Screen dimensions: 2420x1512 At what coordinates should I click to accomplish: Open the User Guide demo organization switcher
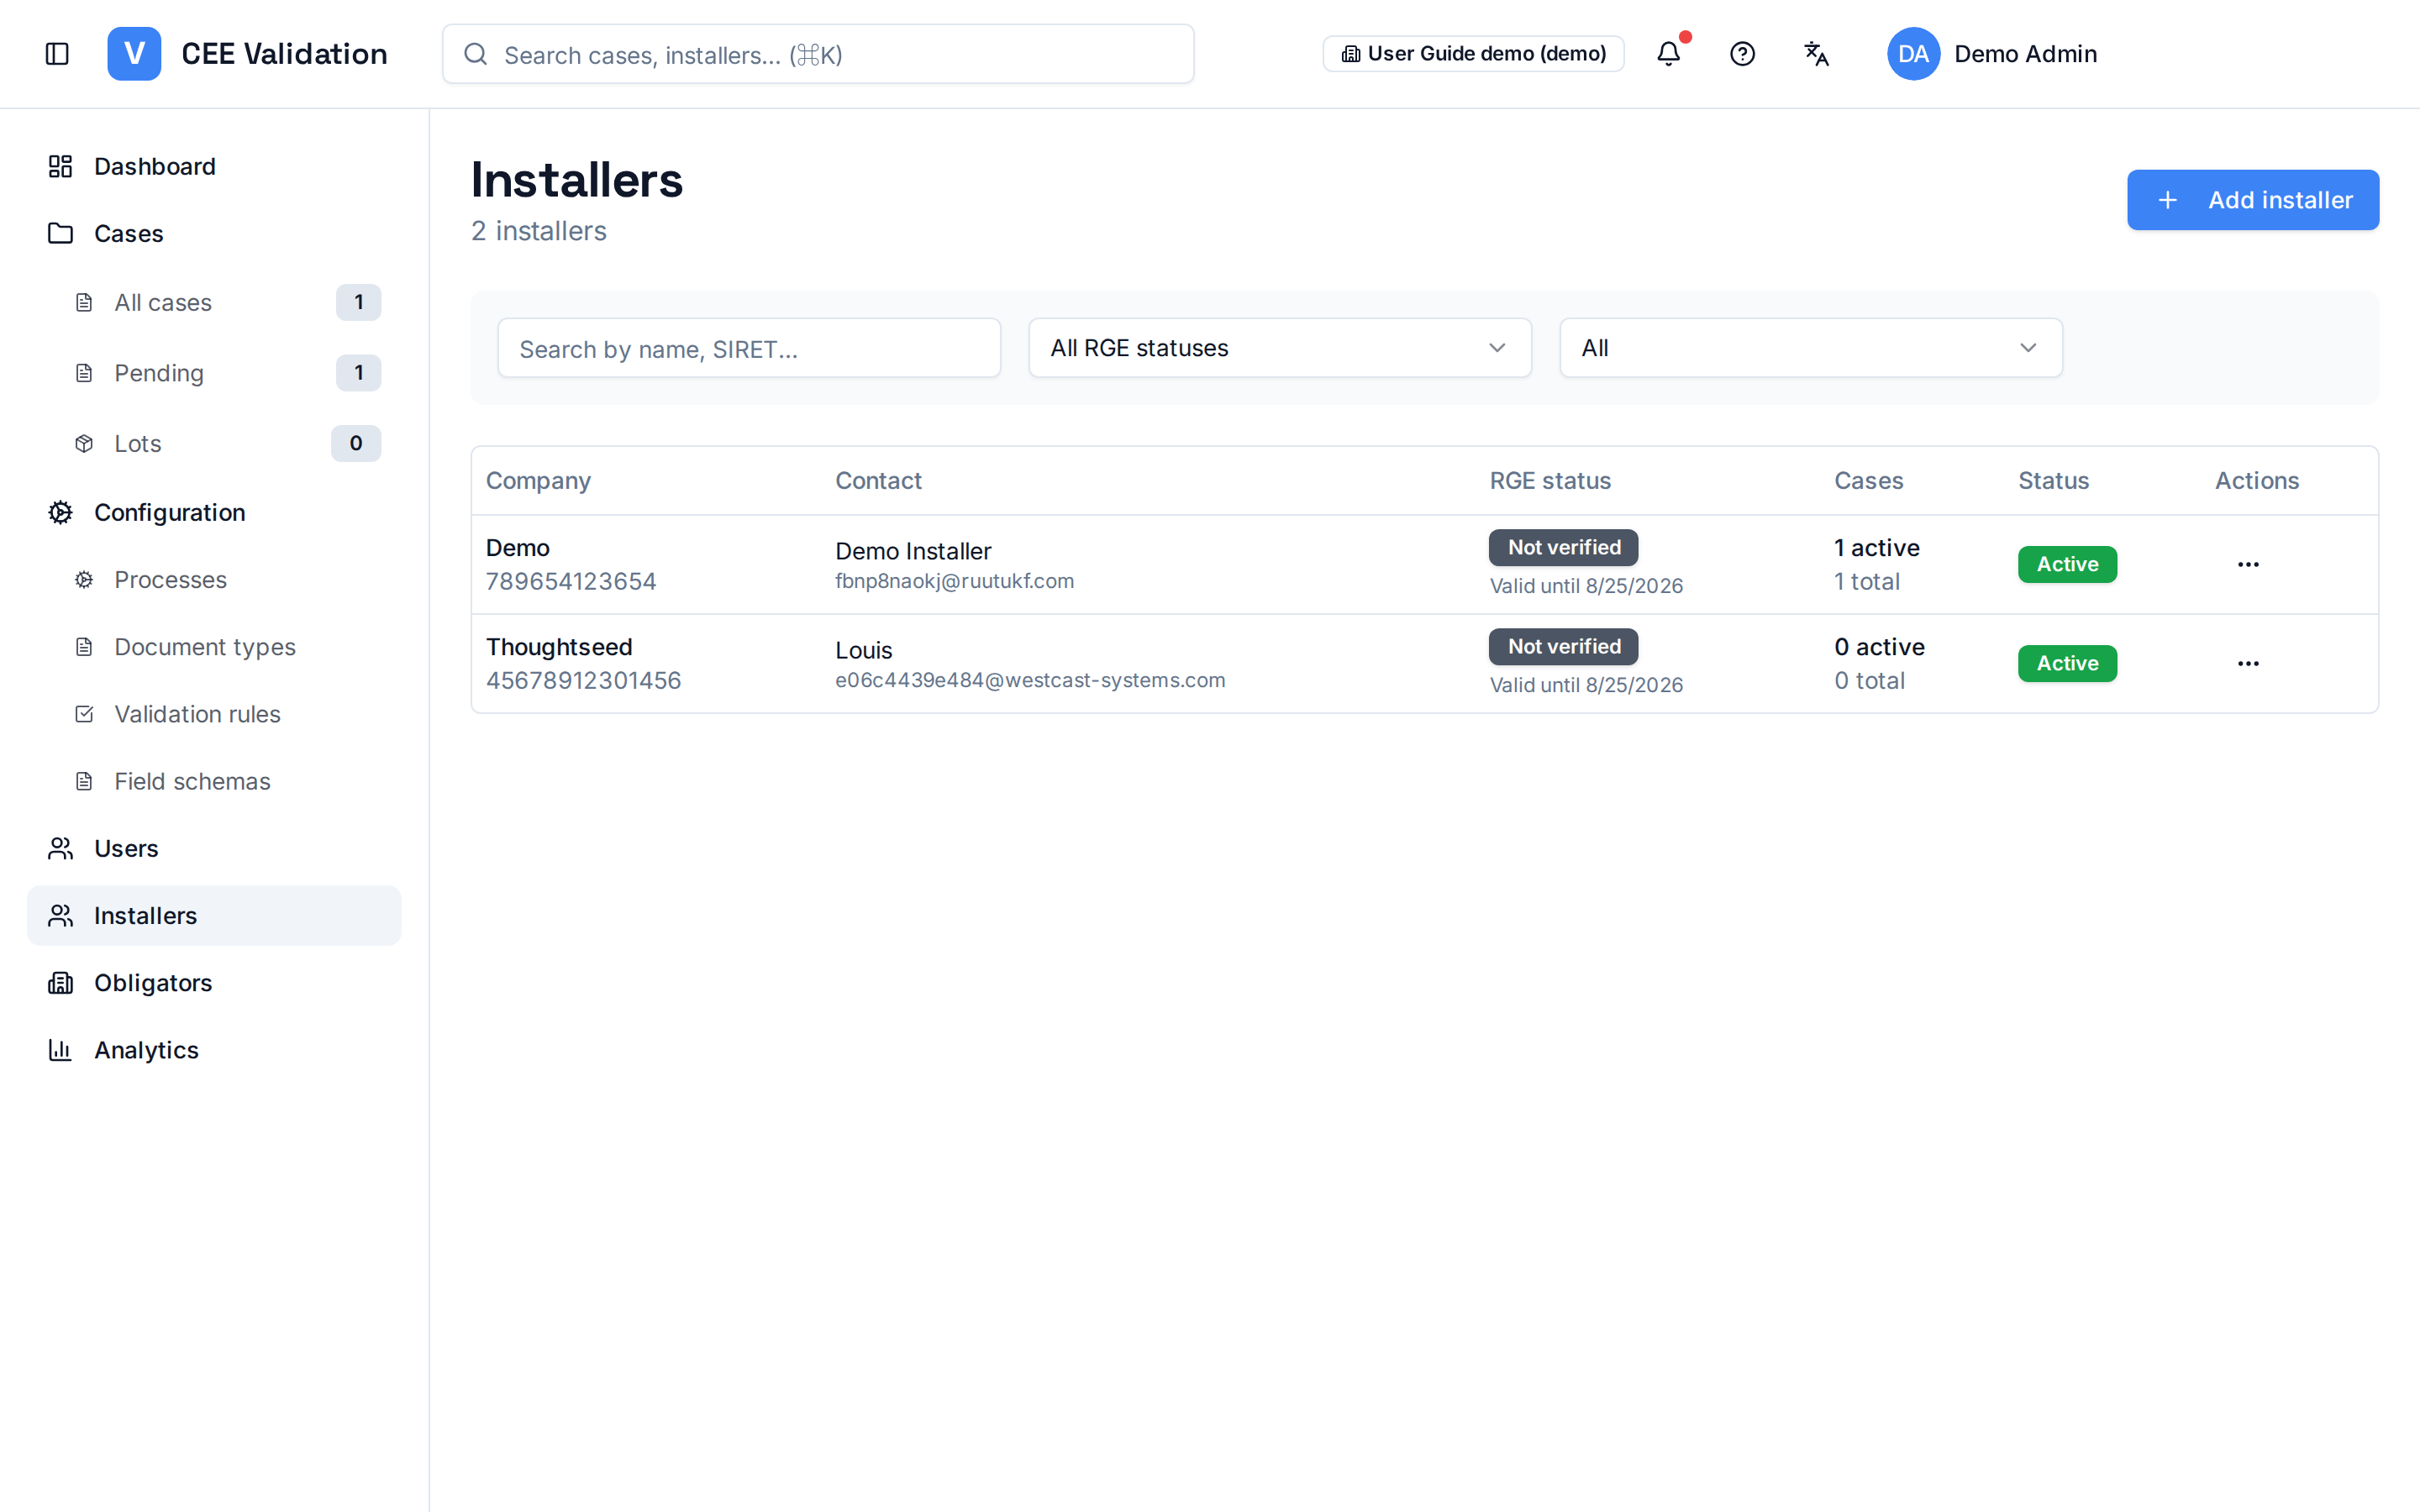tap(1473, 54)
